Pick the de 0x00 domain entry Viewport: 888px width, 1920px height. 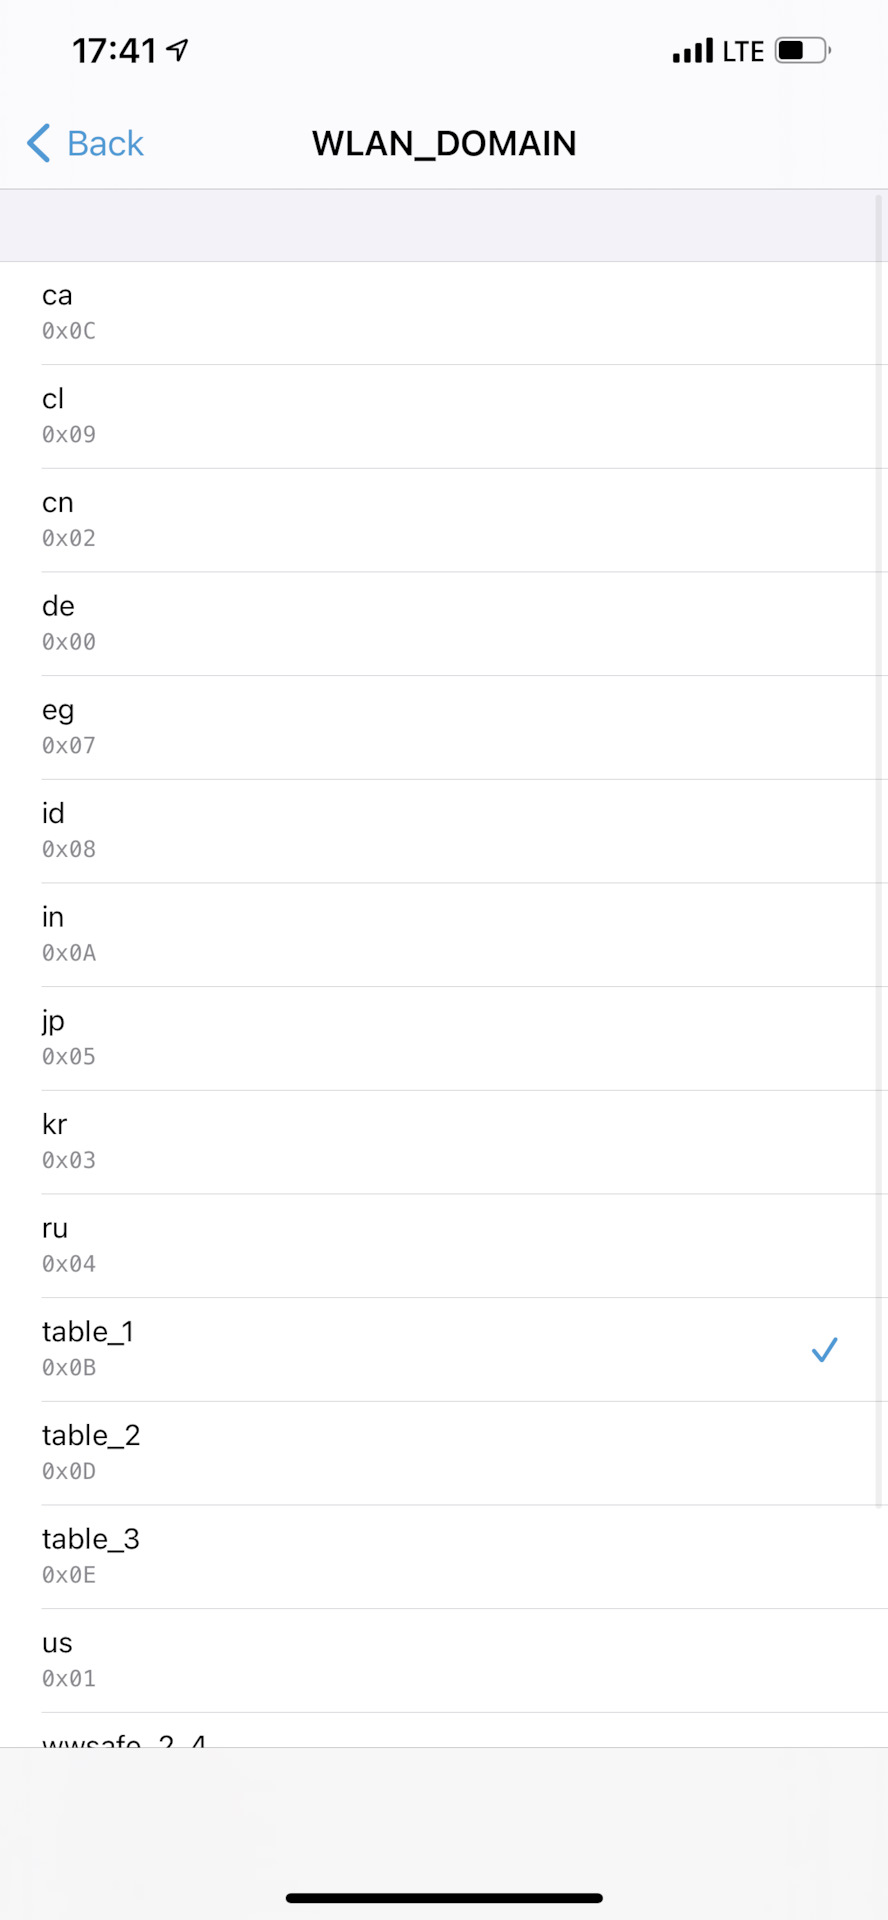click(444, 624)
